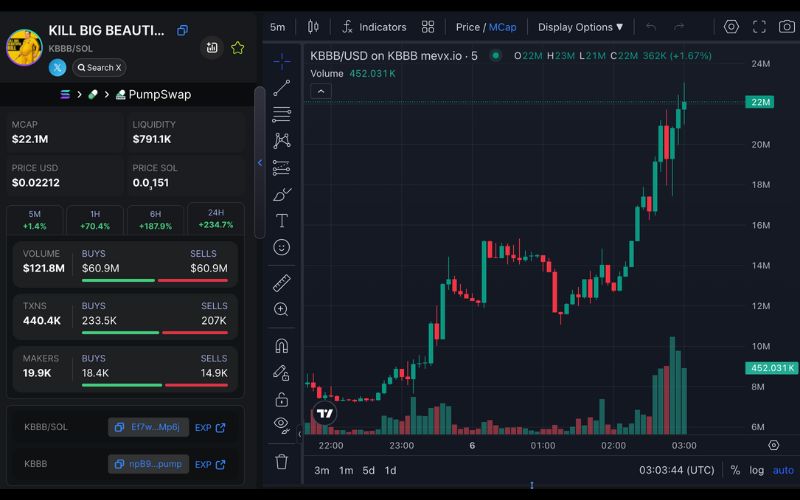Open the chart layout grid selector

click(428, 27)
